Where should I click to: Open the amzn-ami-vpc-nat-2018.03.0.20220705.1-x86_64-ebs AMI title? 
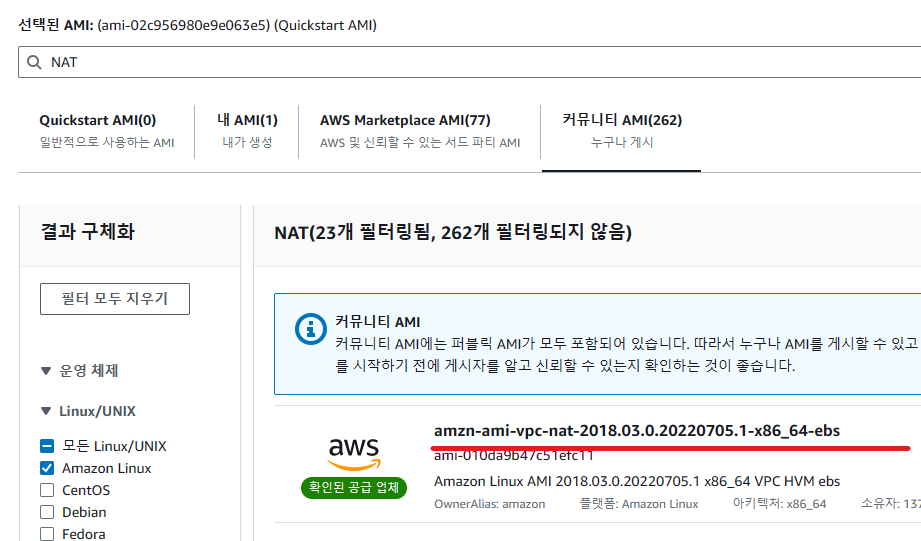coord(637,431)
